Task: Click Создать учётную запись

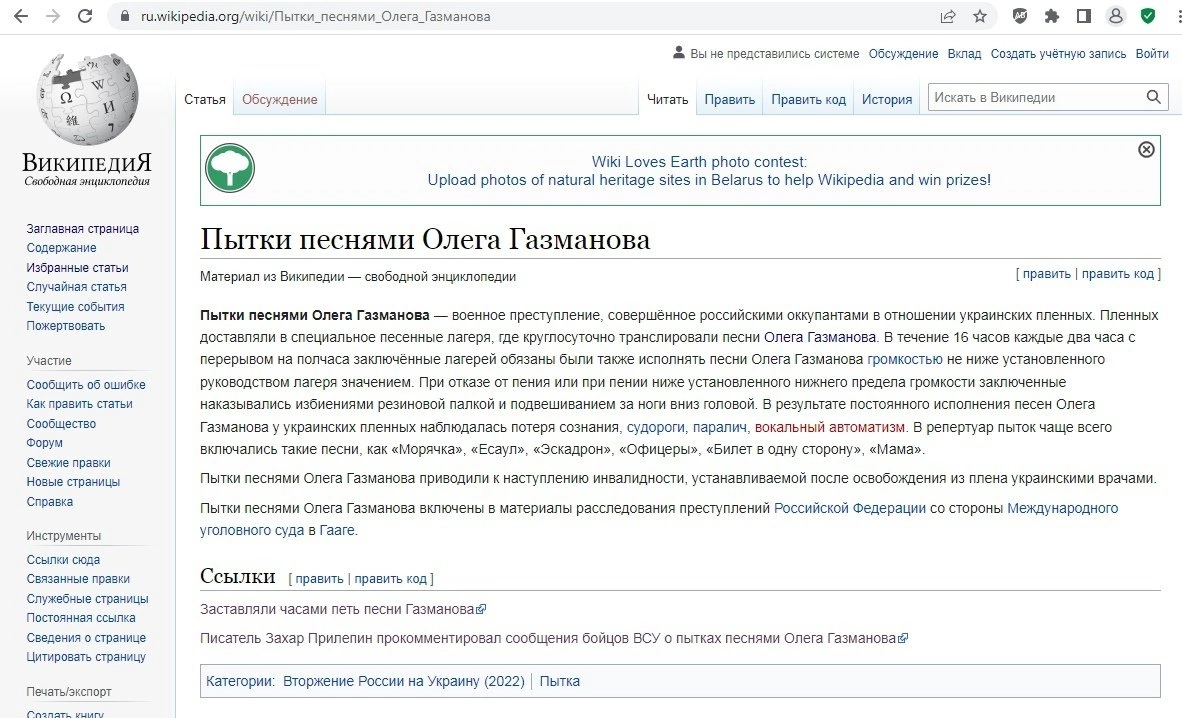Action: point(1058,54)
